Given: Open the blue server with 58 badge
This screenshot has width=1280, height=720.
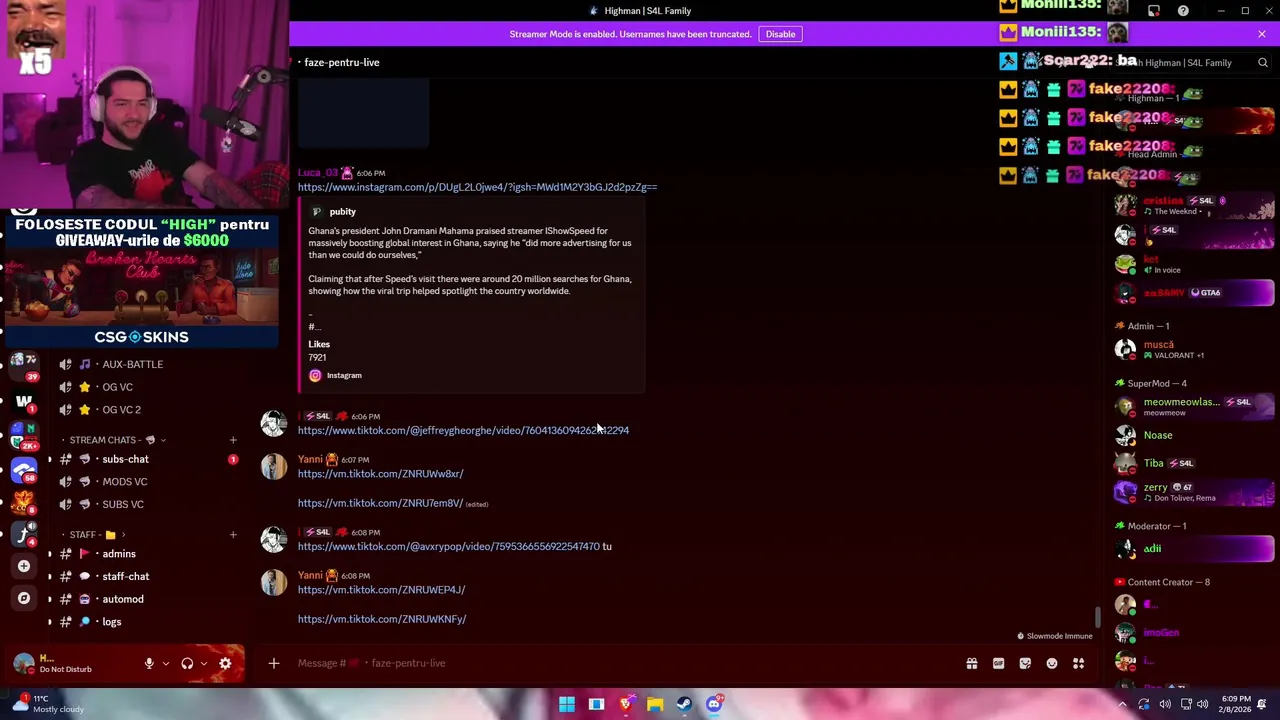Looking at the screenshot, I should tap(24, 470).
